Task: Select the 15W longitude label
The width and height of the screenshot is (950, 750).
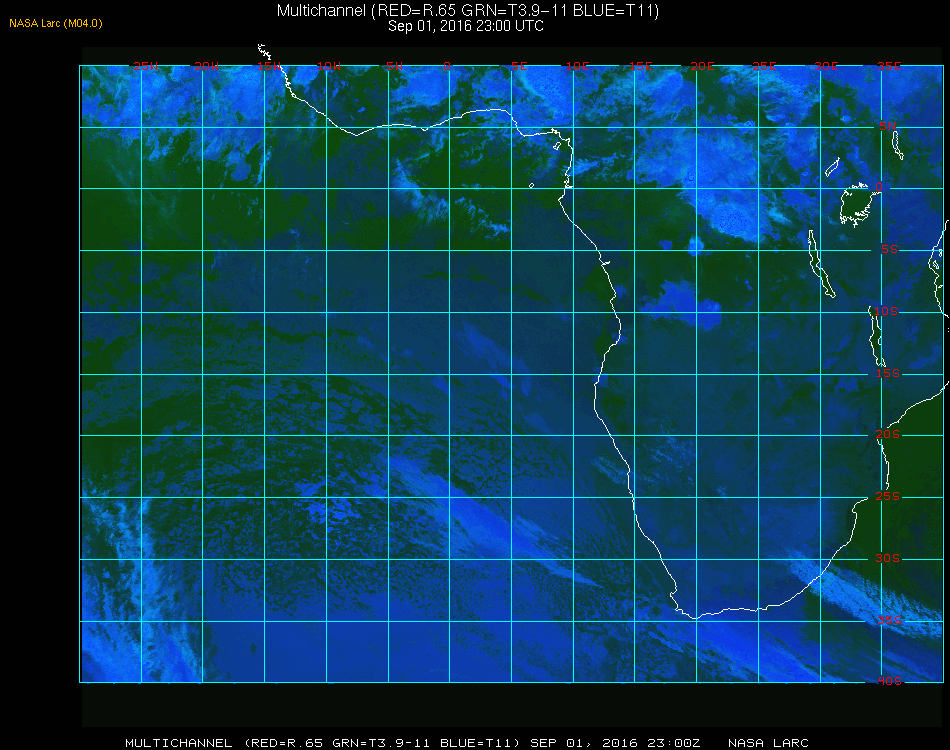Action: coord(268,66)
